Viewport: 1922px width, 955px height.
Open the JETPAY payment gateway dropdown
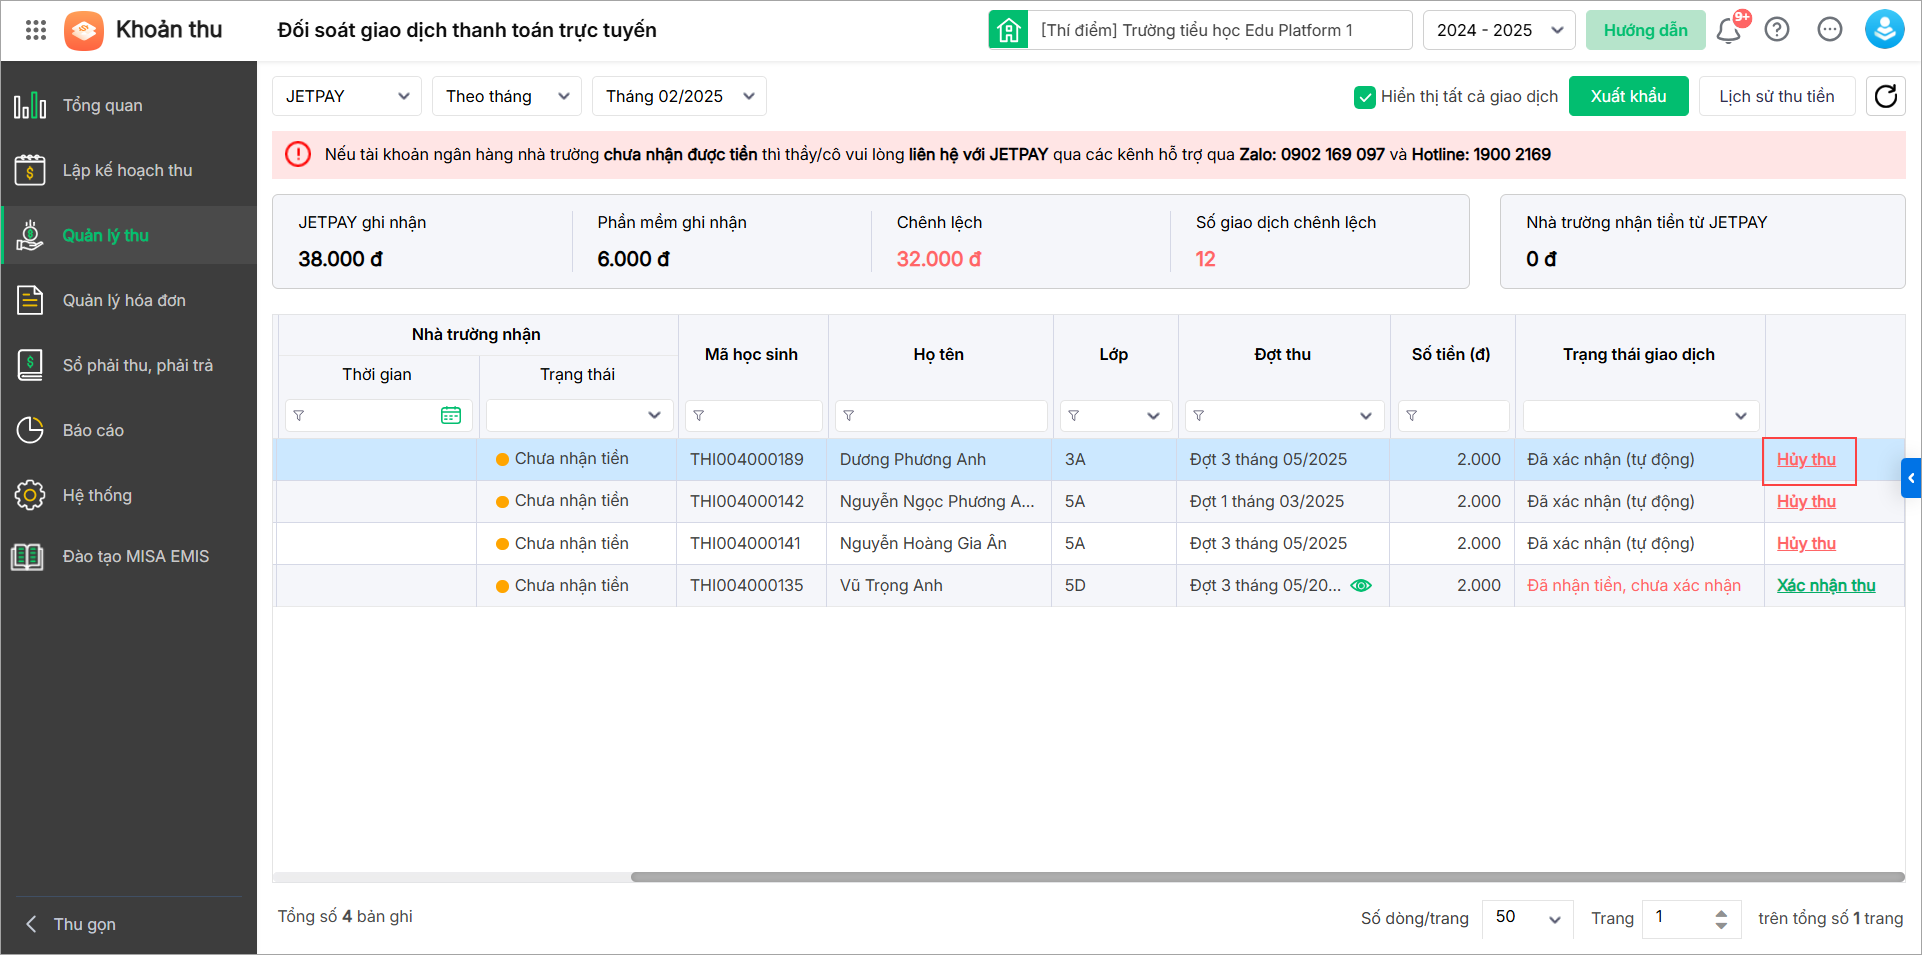[x=346, y=96]
